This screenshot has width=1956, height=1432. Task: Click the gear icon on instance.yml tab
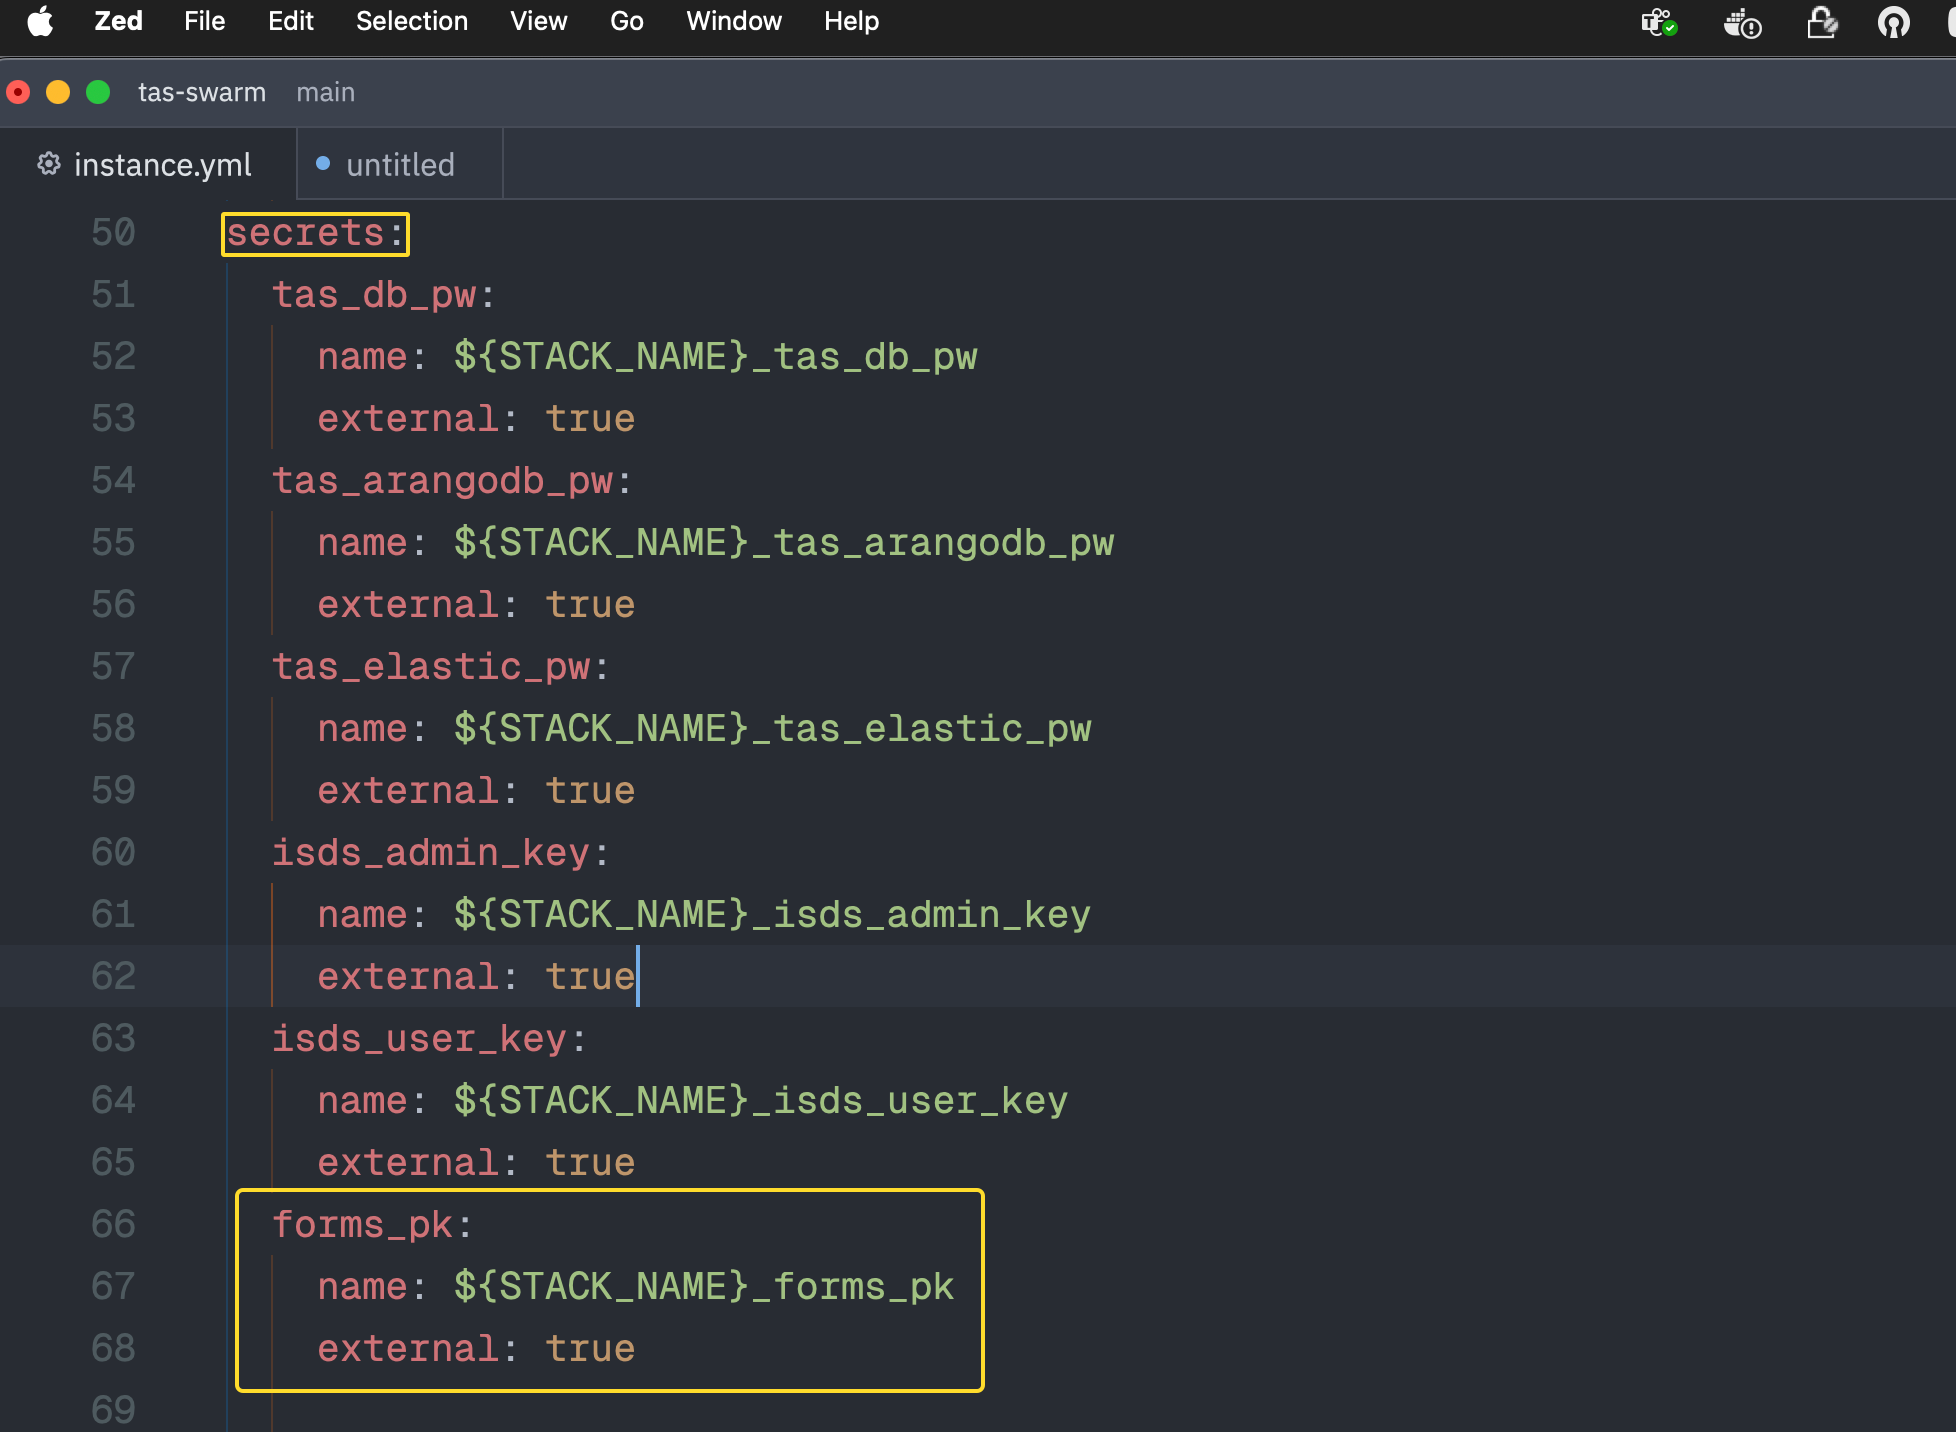[x=48, y=164]
